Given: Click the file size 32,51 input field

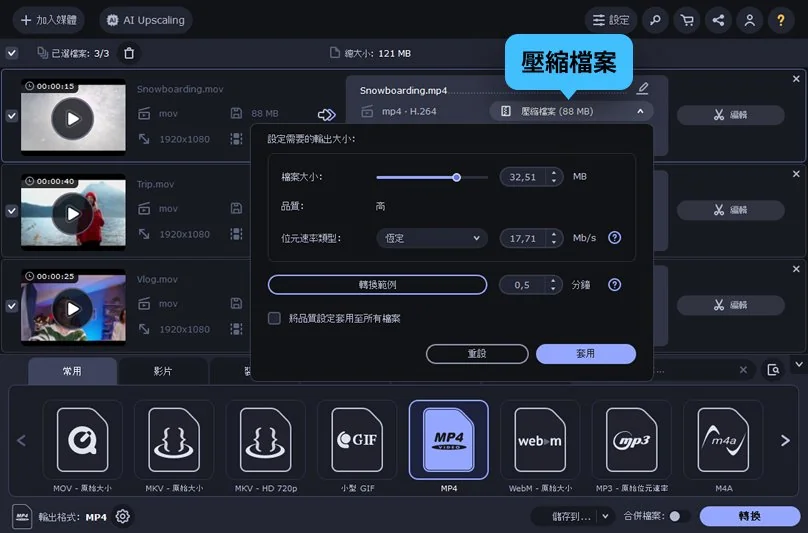Looking at the screenshot, I should pyautogui.click(x=524, y=177).
